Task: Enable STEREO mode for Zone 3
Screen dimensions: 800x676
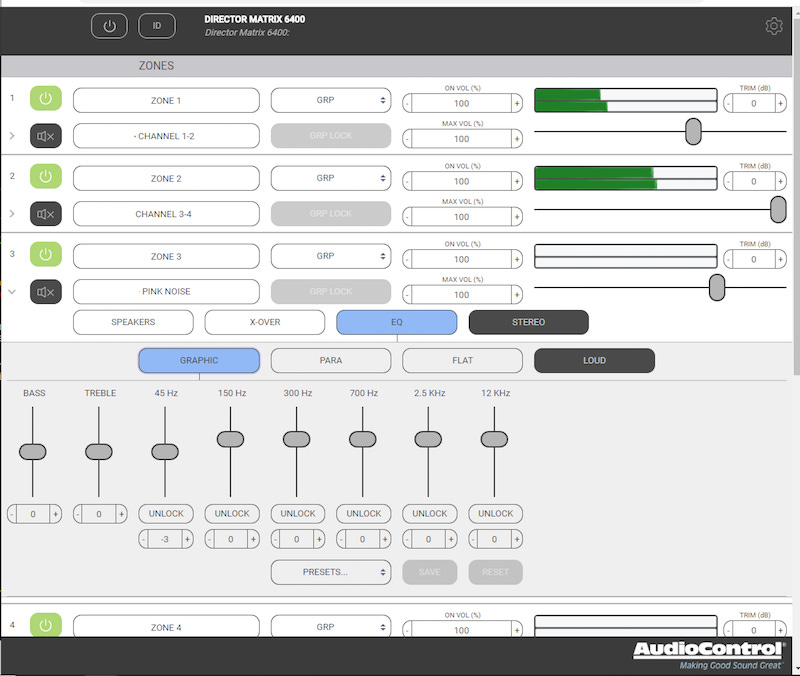Action: click(x=528, y=322)
